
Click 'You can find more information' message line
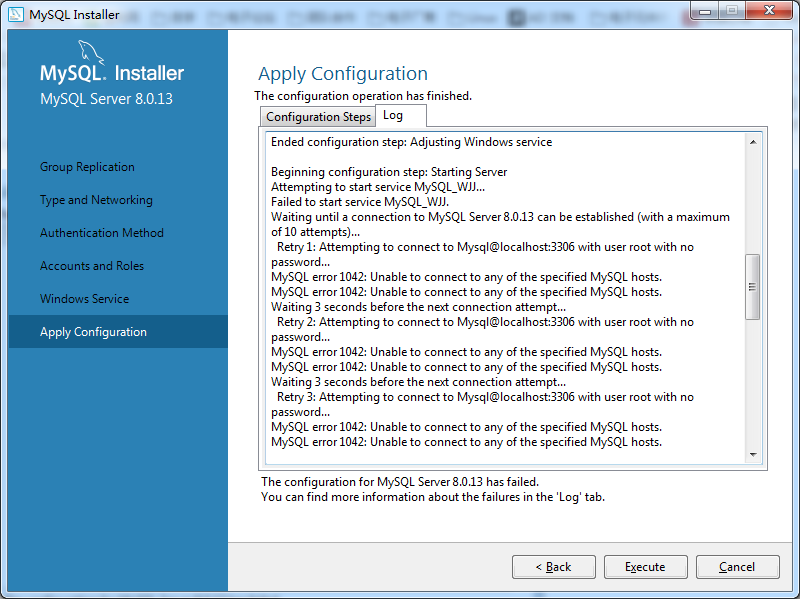(x=433, y=497)
